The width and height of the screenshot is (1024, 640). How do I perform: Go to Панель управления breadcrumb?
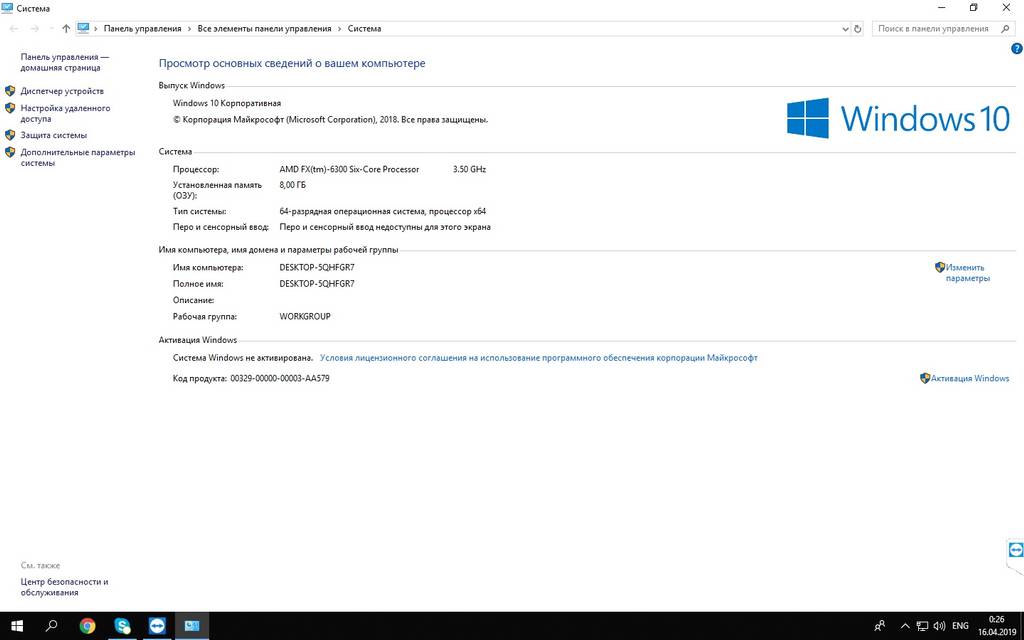pyautogui.click(x=142, y=29)
